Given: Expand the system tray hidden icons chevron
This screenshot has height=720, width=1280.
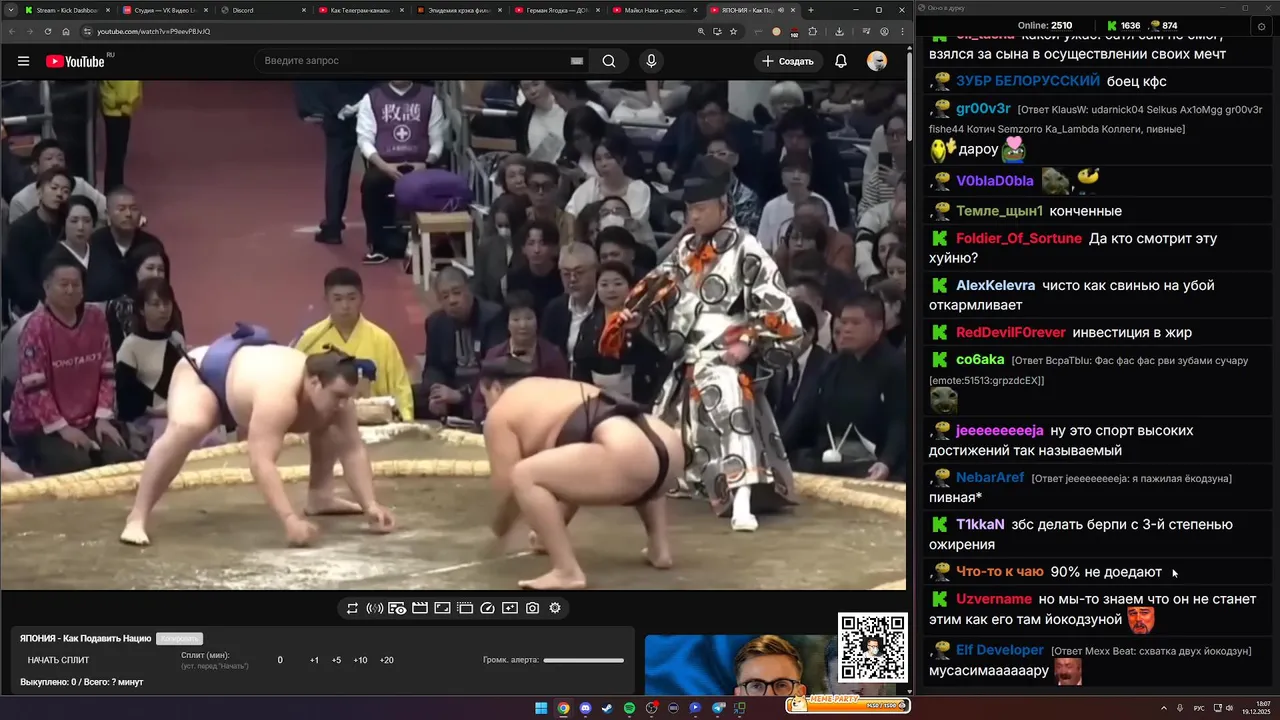Looking at the screenshot, I should (x=1164, y=708).
